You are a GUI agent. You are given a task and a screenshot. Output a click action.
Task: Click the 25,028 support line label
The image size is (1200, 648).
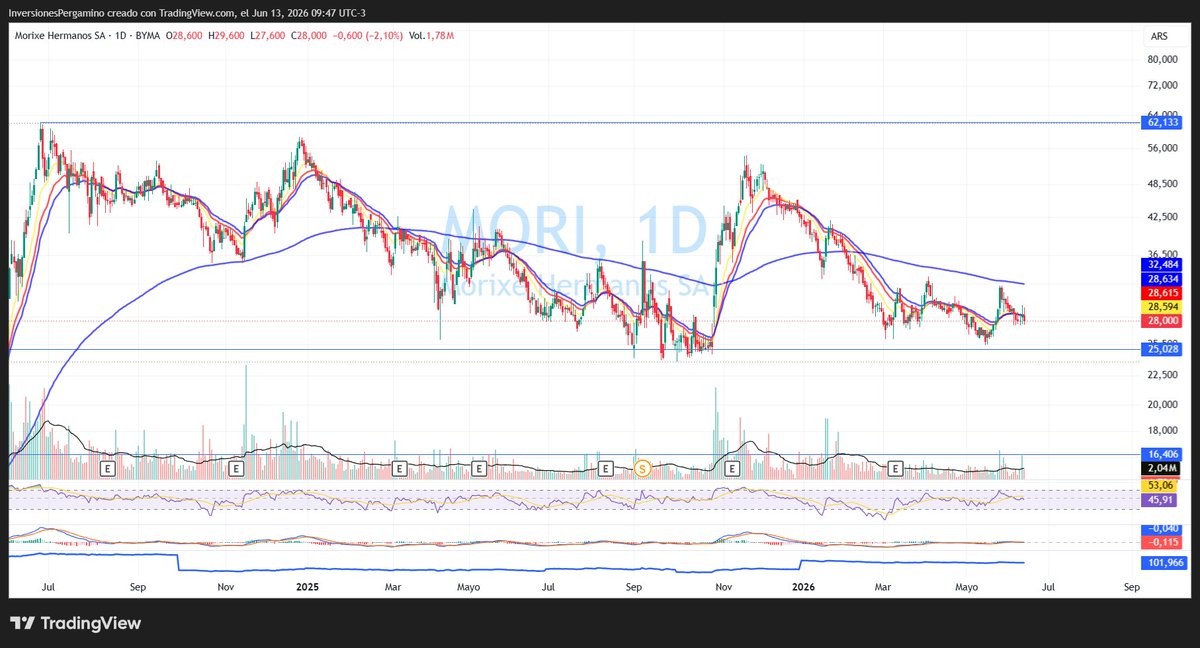1160,349
